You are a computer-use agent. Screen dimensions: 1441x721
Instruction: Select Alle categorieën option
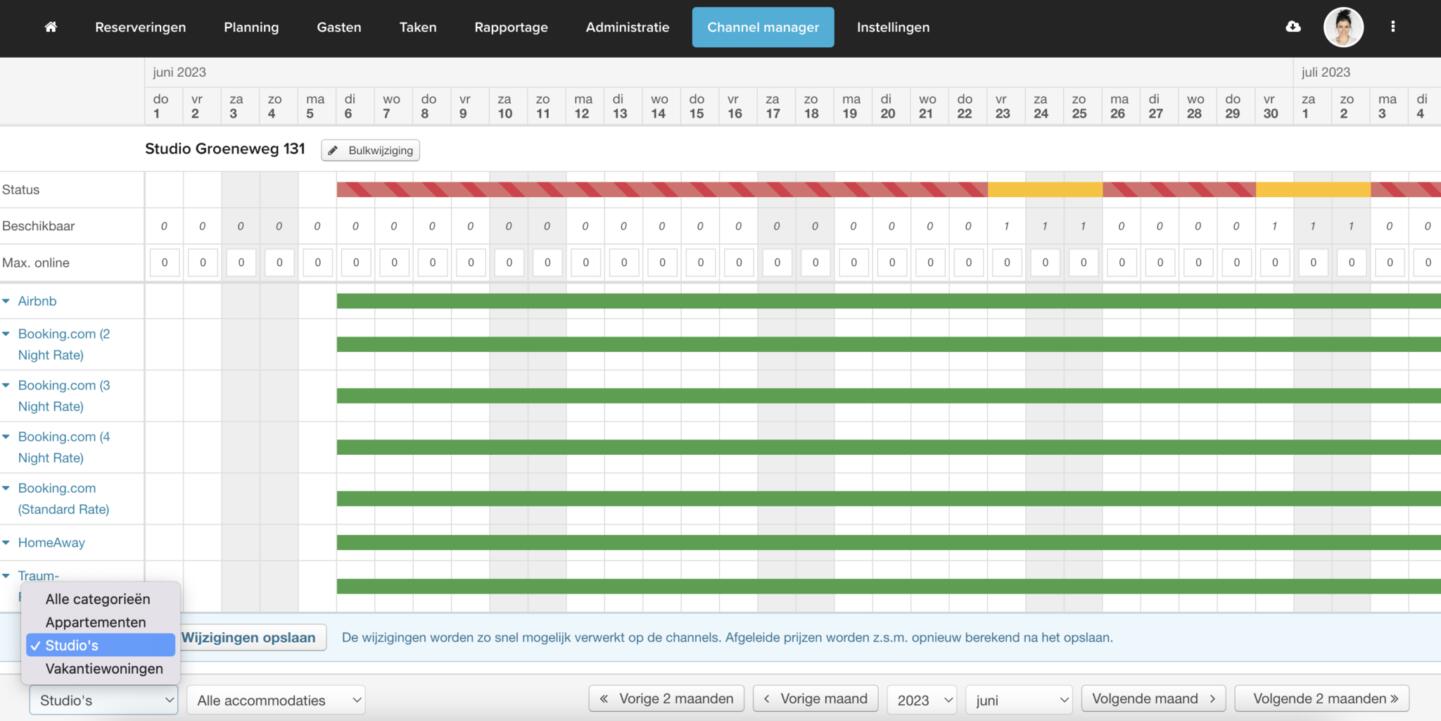coord(97,599)
